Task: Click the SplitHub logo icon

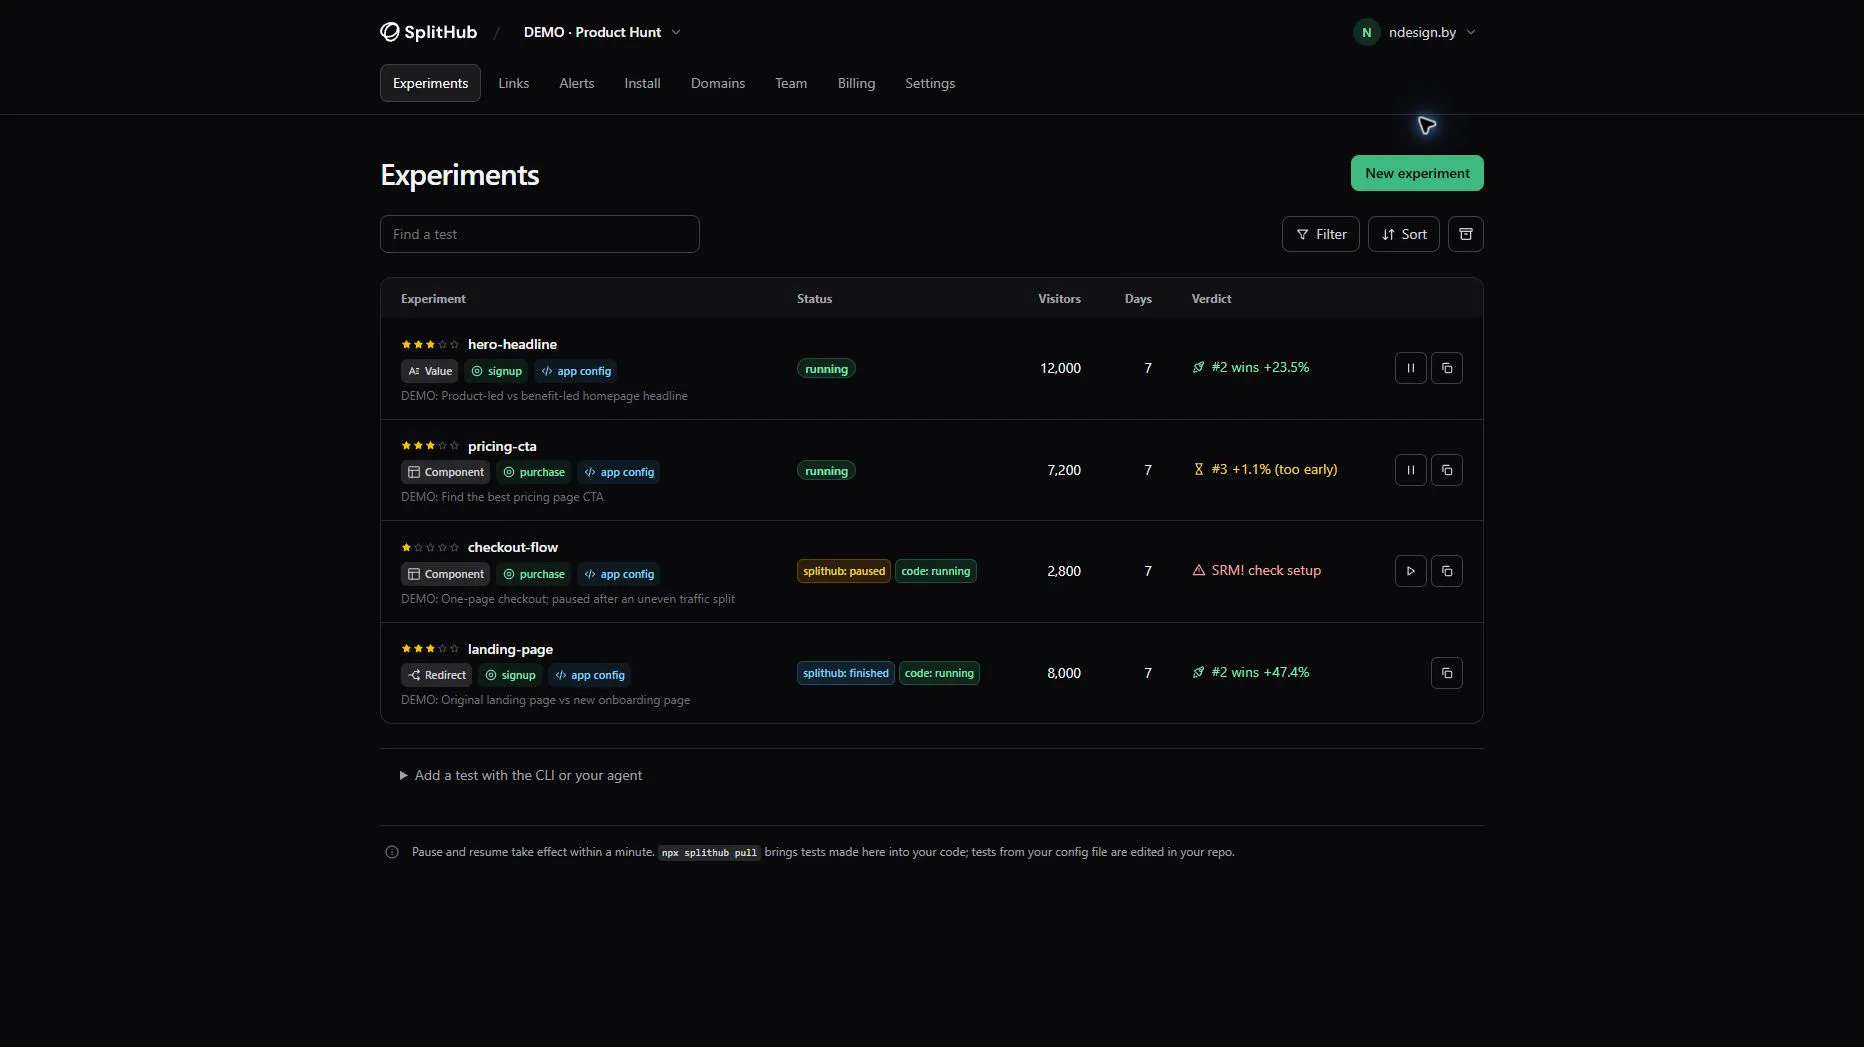Action: point(390,32)
